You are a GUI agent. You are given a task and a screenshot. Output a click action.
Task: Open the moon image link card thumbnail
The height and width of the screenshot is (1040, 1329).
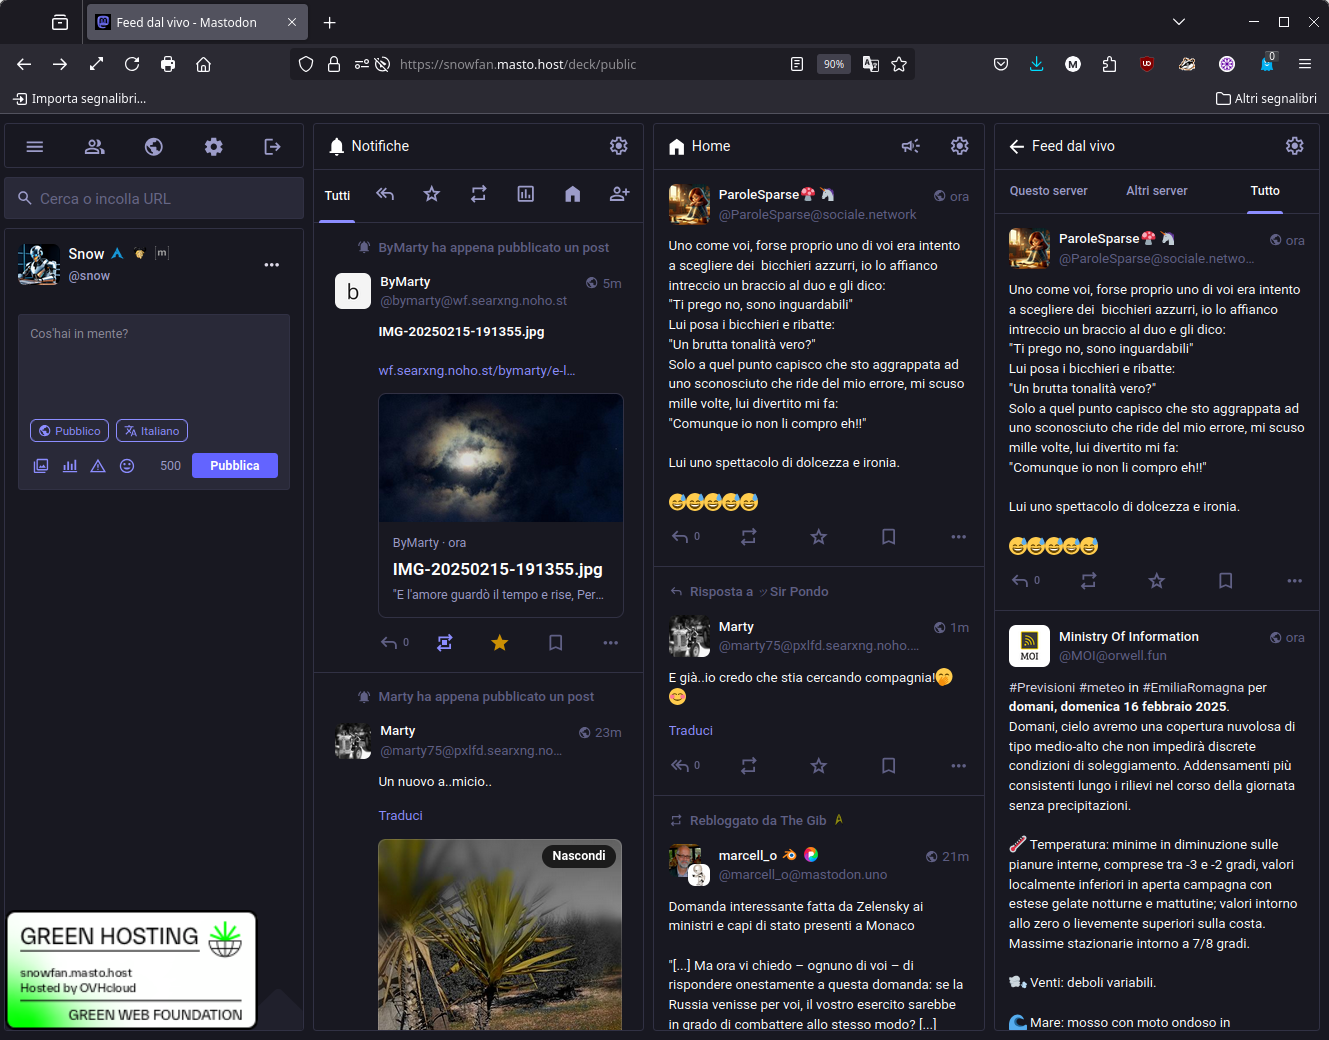pos(501,458)
